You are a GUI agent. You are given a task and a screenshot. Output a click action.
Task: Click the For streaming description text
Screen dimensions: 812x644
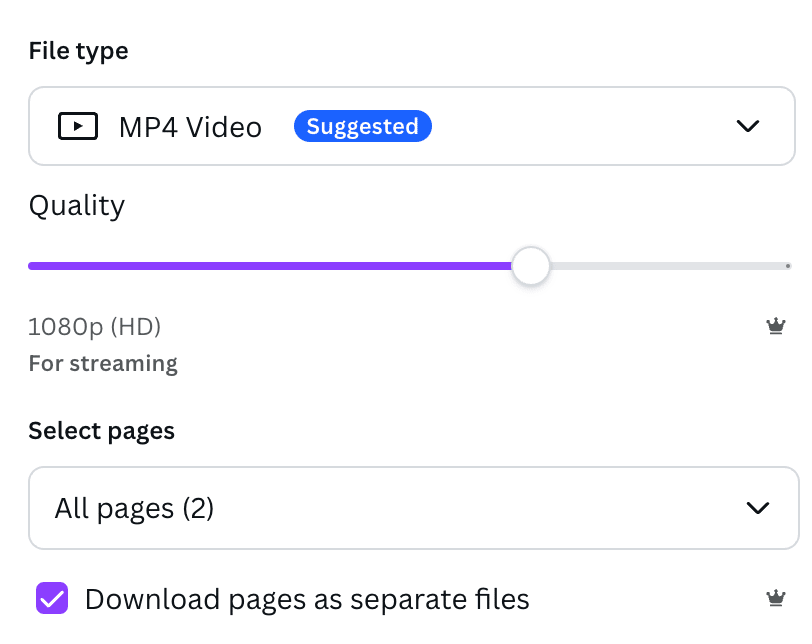pos(103,363)
